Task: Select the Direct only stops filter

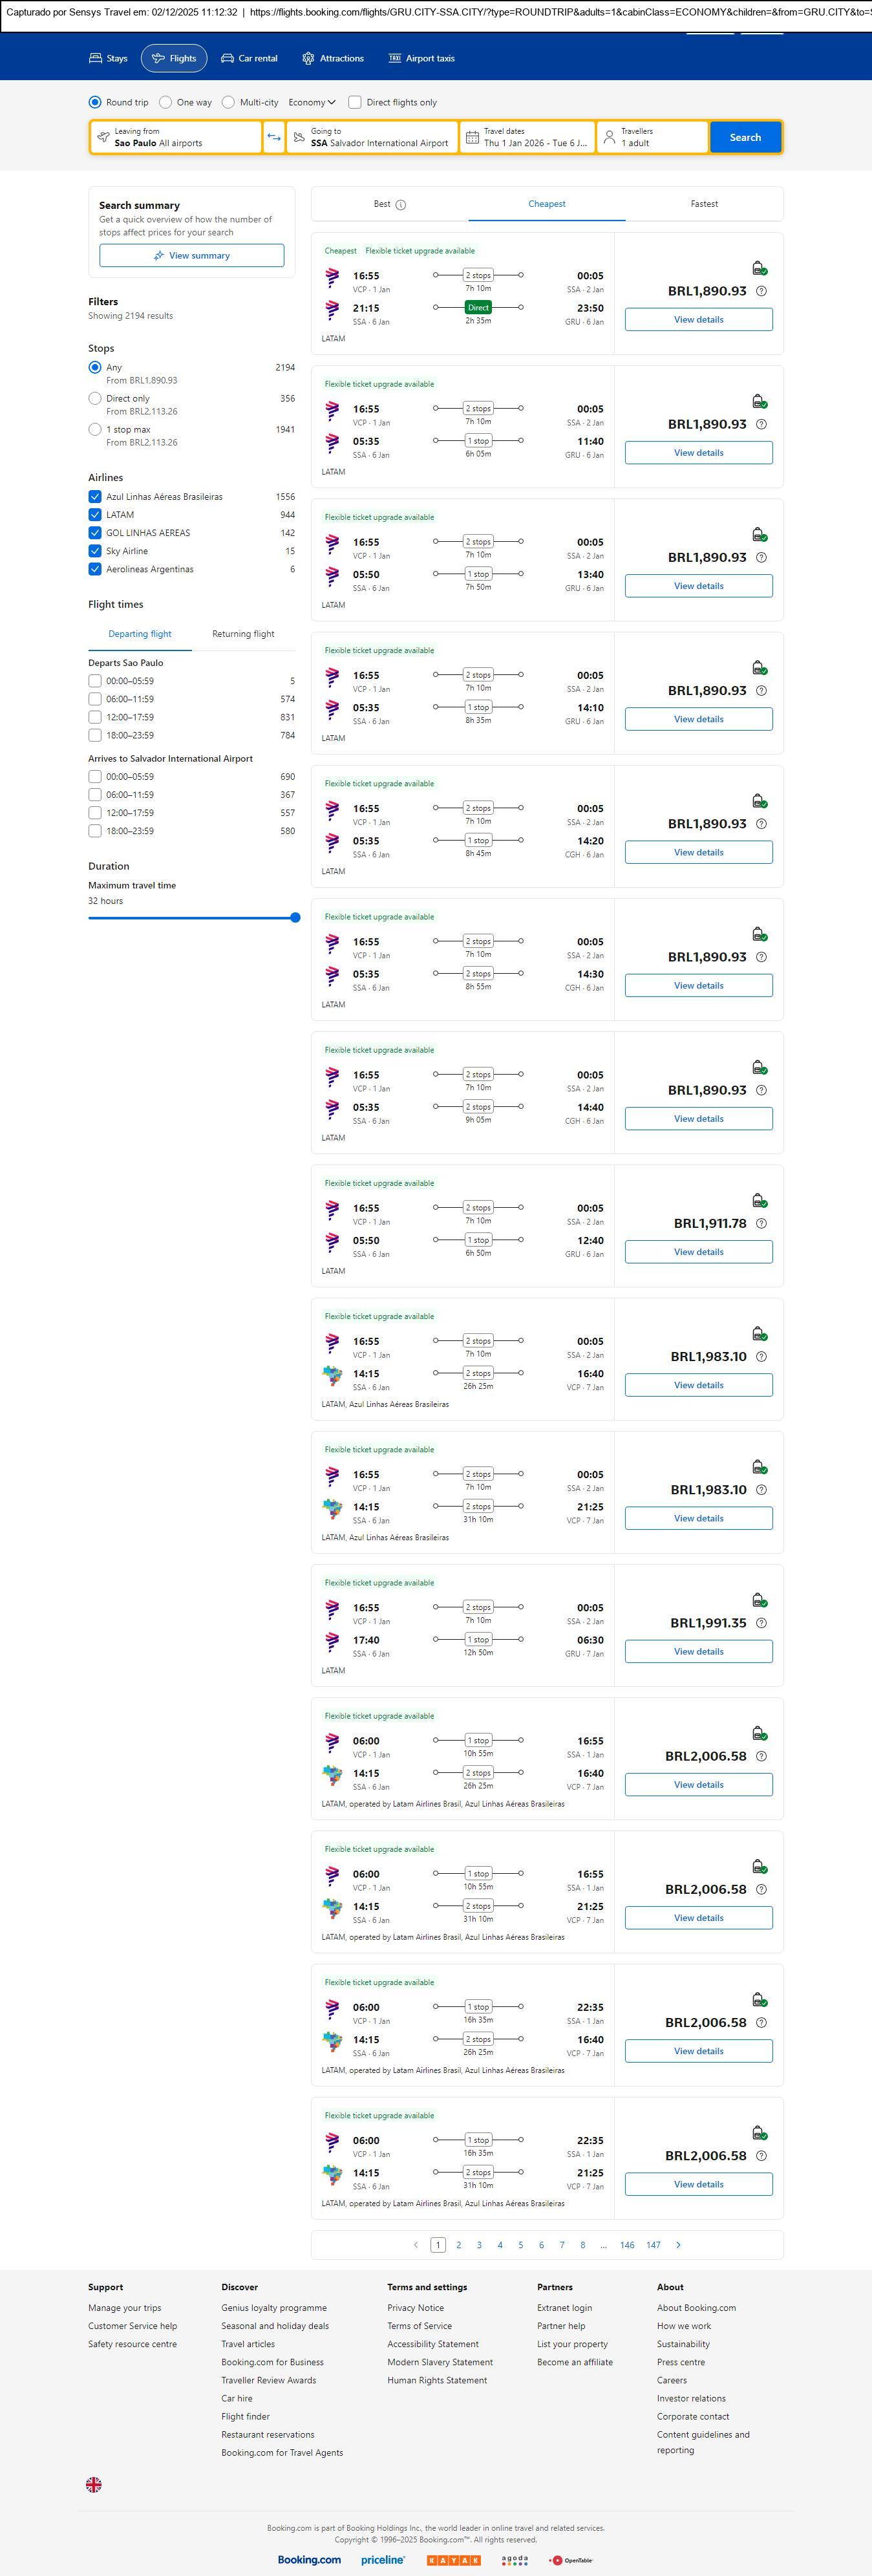Action: pyautogui.click(x=95, y=399)
